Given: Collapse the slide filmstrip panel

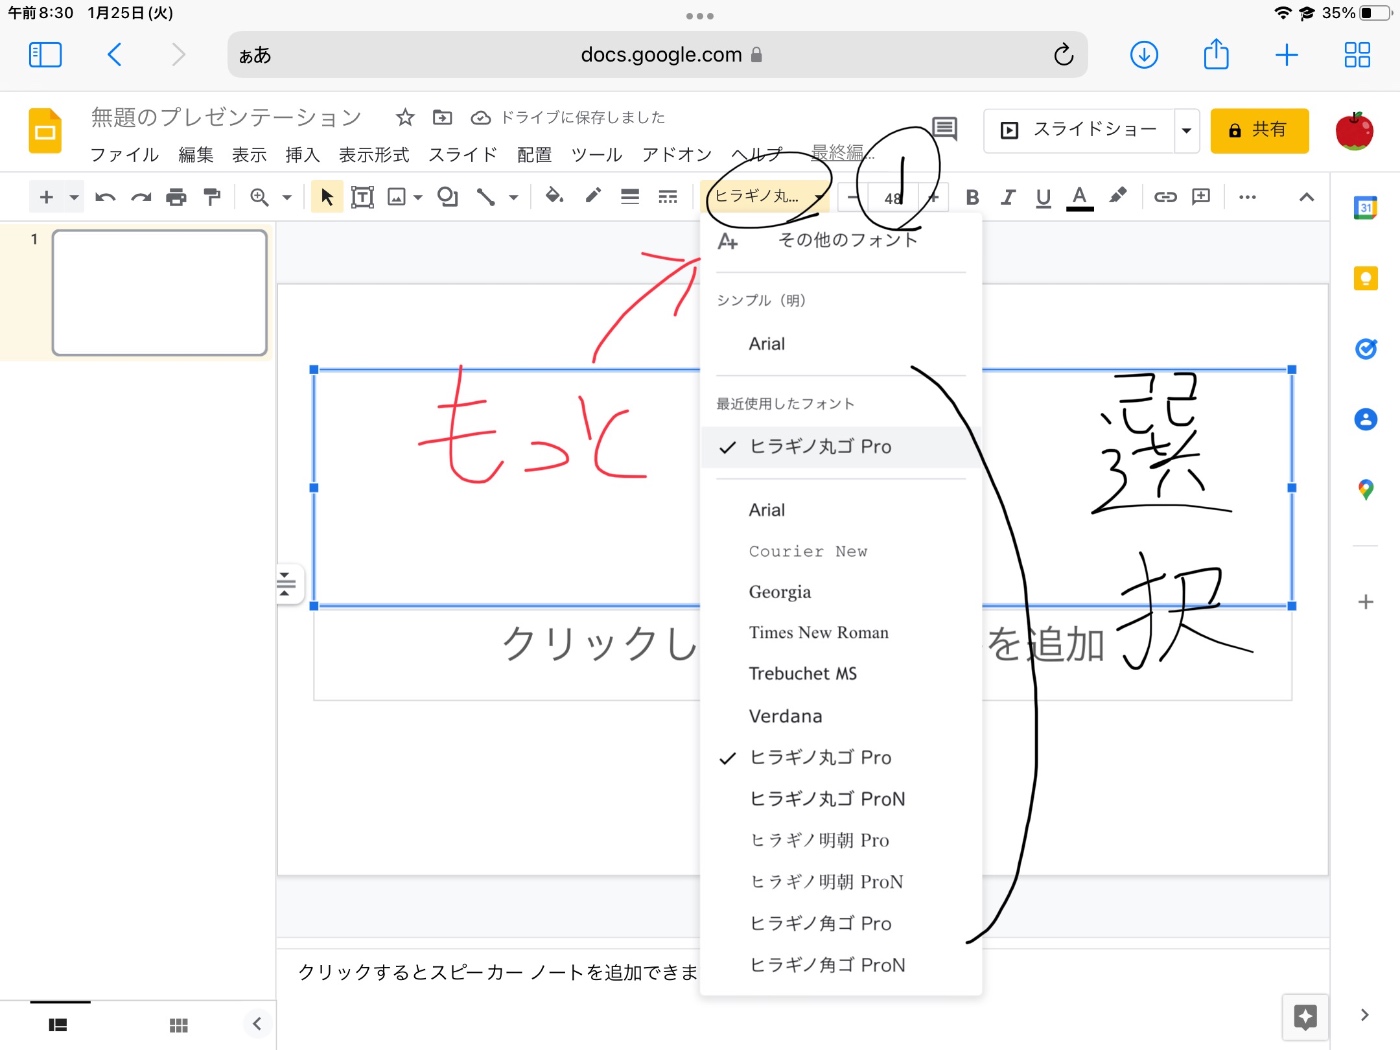Looking at the screenshot, I should pos(257,1023).
